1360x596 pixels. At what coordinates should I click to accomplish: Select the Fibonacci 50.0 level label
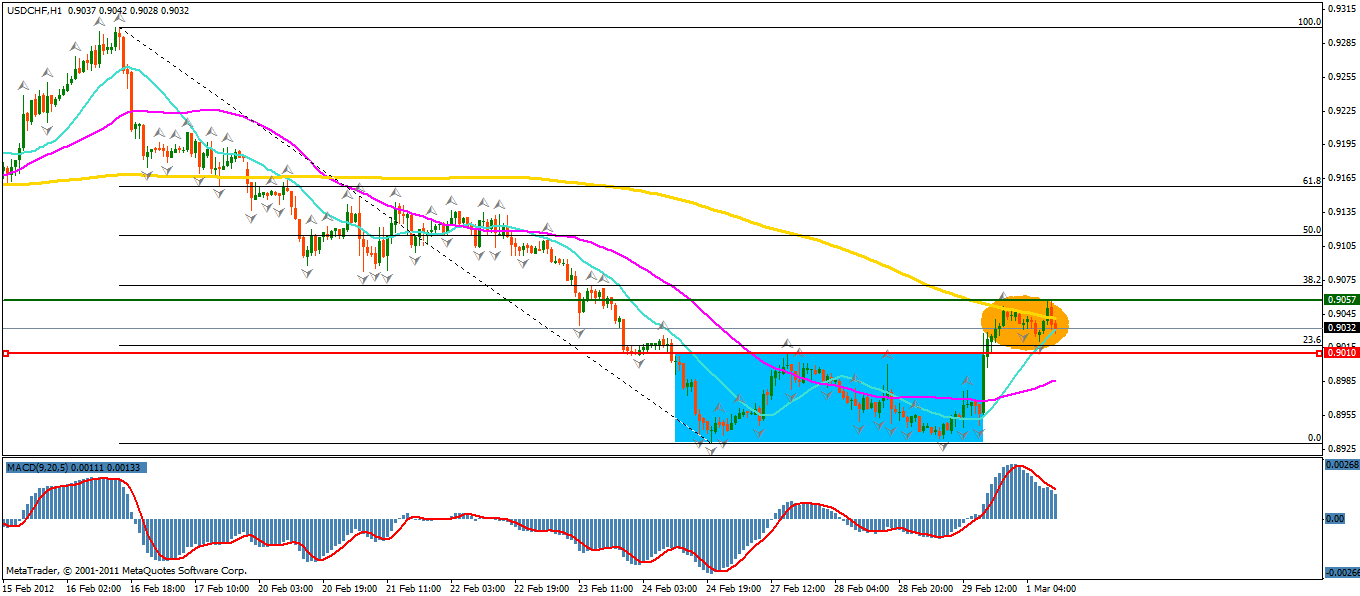(x=1312, y=229)
